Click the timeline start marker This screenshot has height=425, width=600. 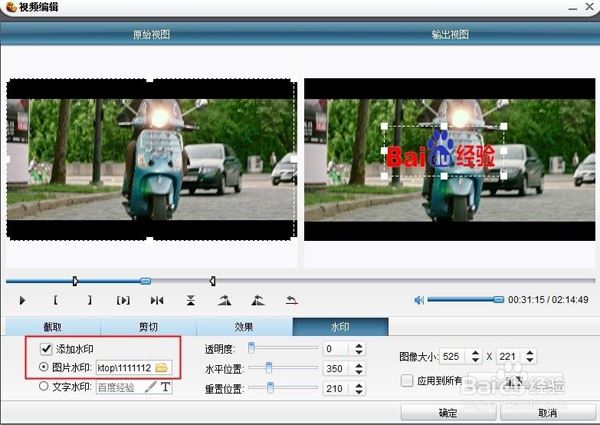tap(75, 281)
